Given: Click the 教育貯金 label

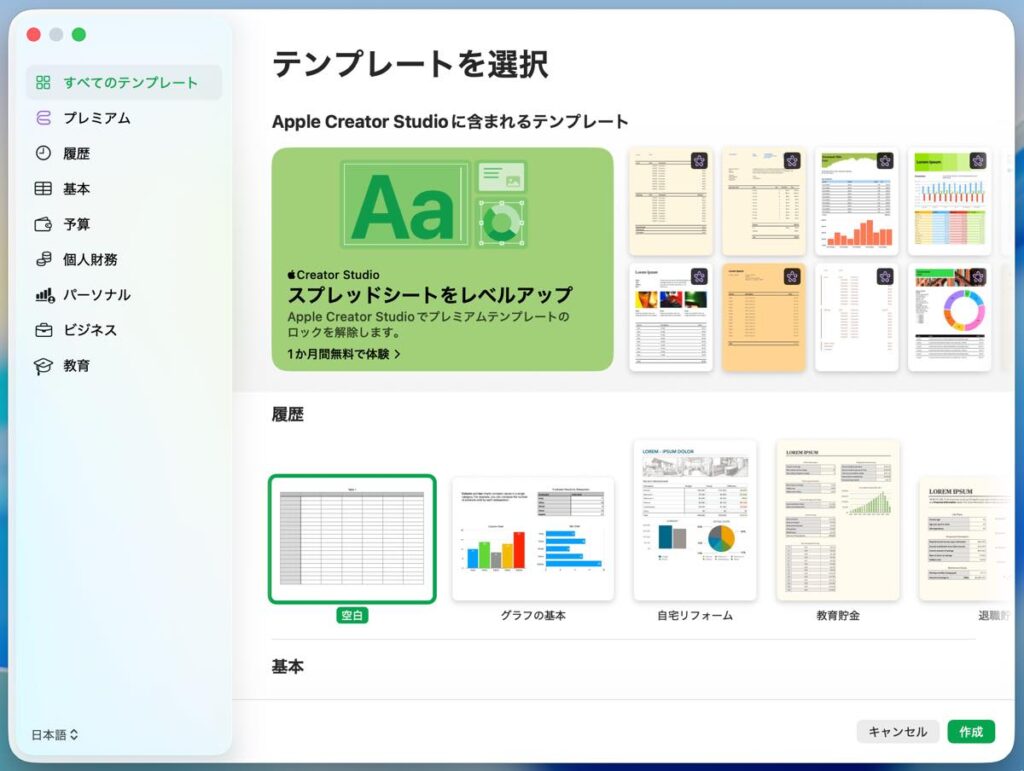Looking at the screenshot, I should [838, 615].
